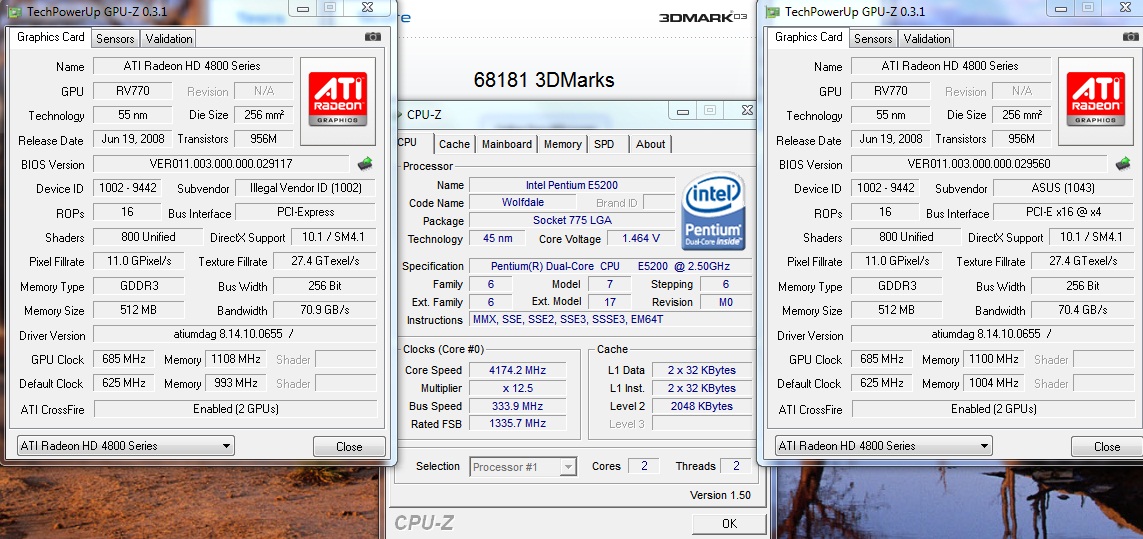Open the Validation tab in left GPU-Z window

[x=168, y=39]
